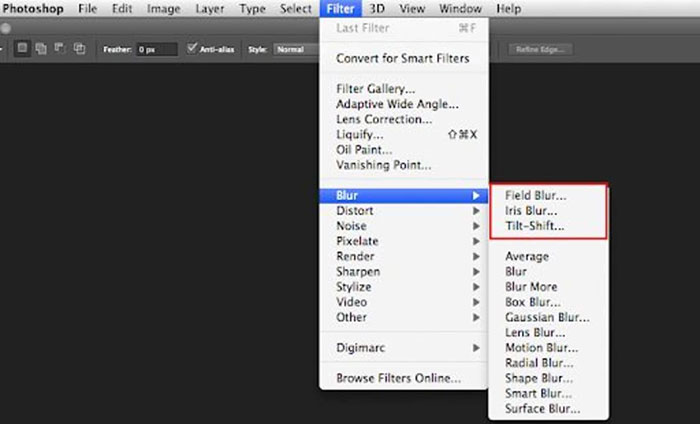
Task: Open the Edit menu
Action: pos(122,8)
